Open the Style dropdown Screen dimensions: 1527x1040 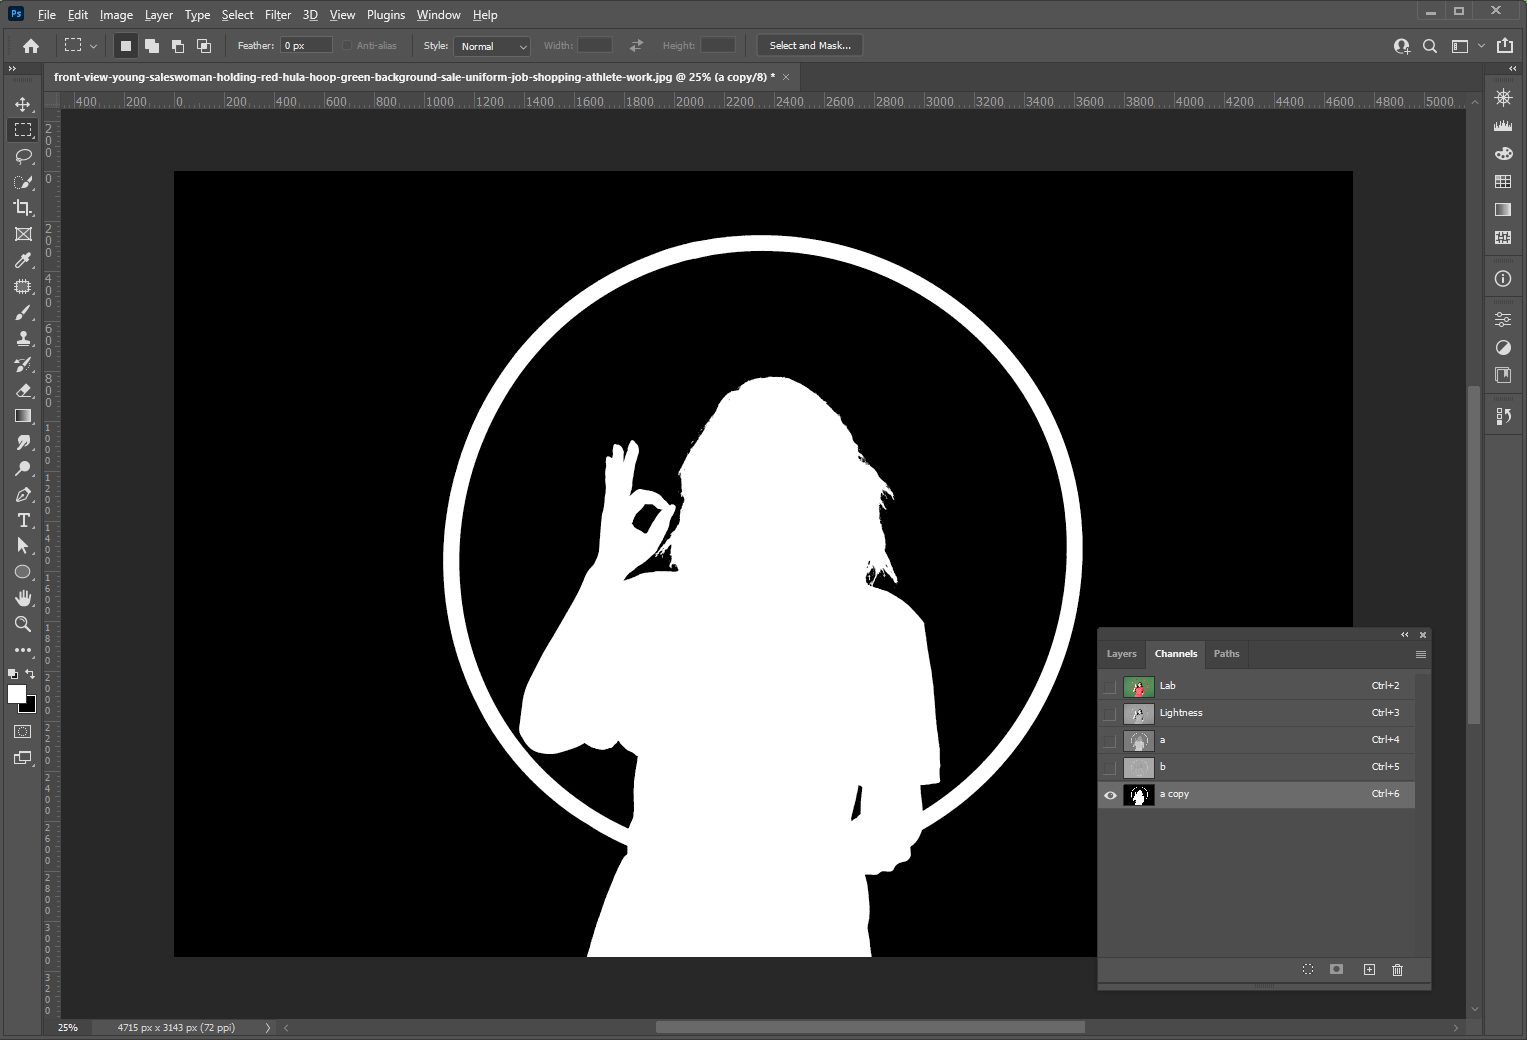492,46
